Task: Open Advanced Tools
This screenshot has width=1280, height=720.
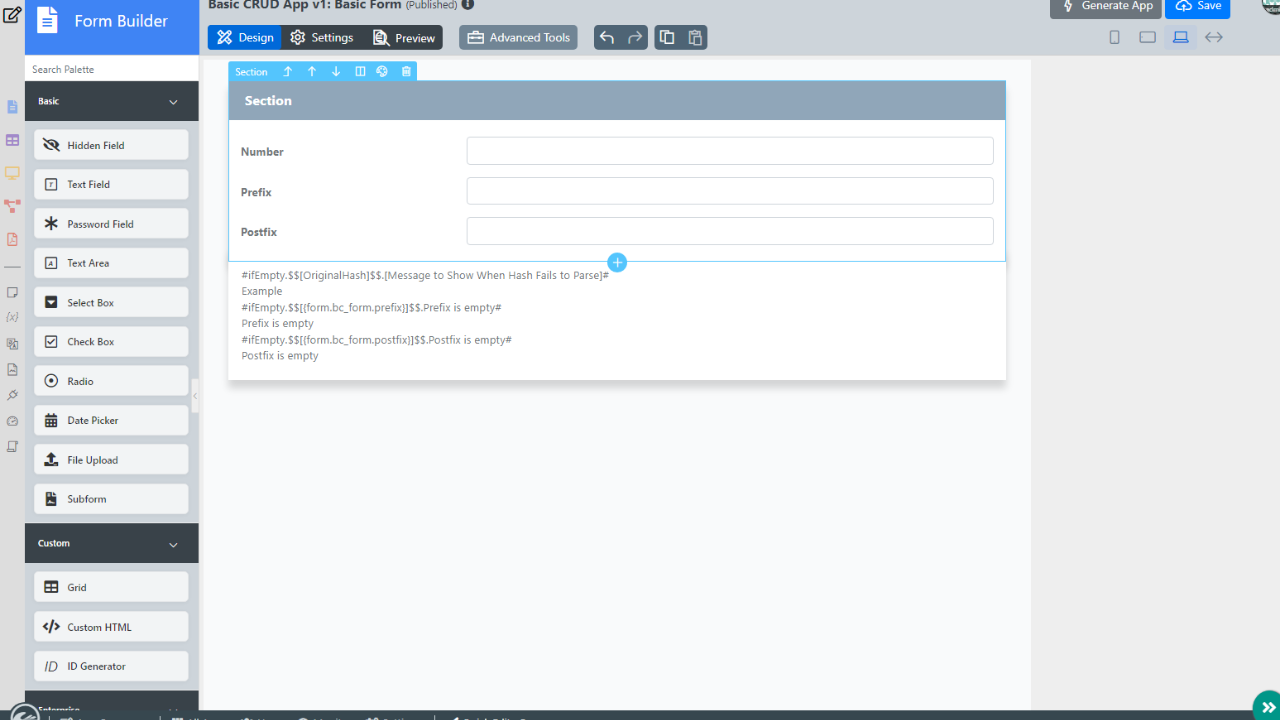Action: (x=518, y=38)
